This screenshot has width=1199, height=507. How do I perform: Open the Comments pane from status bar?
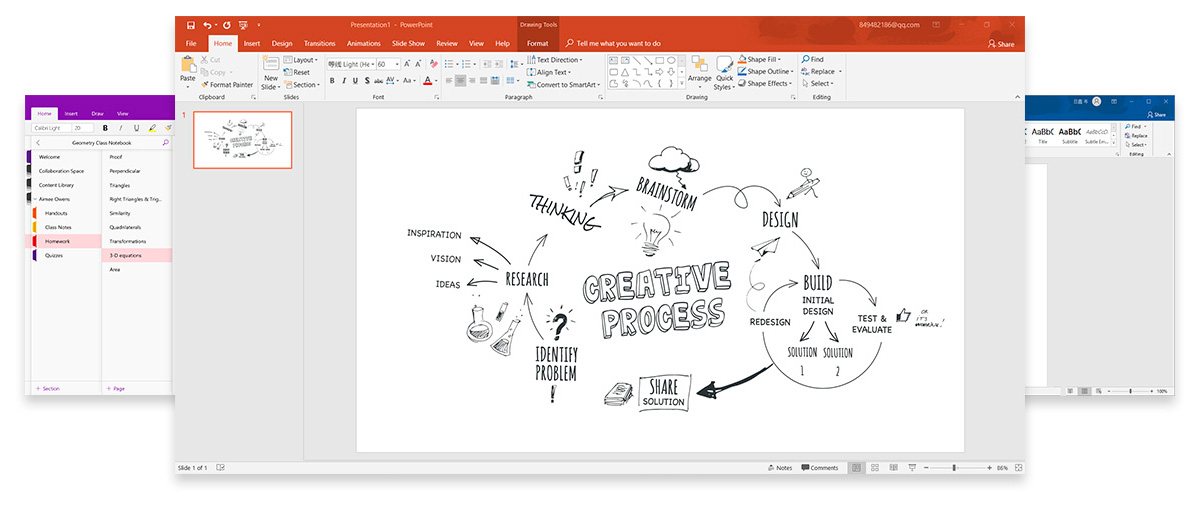819,468
